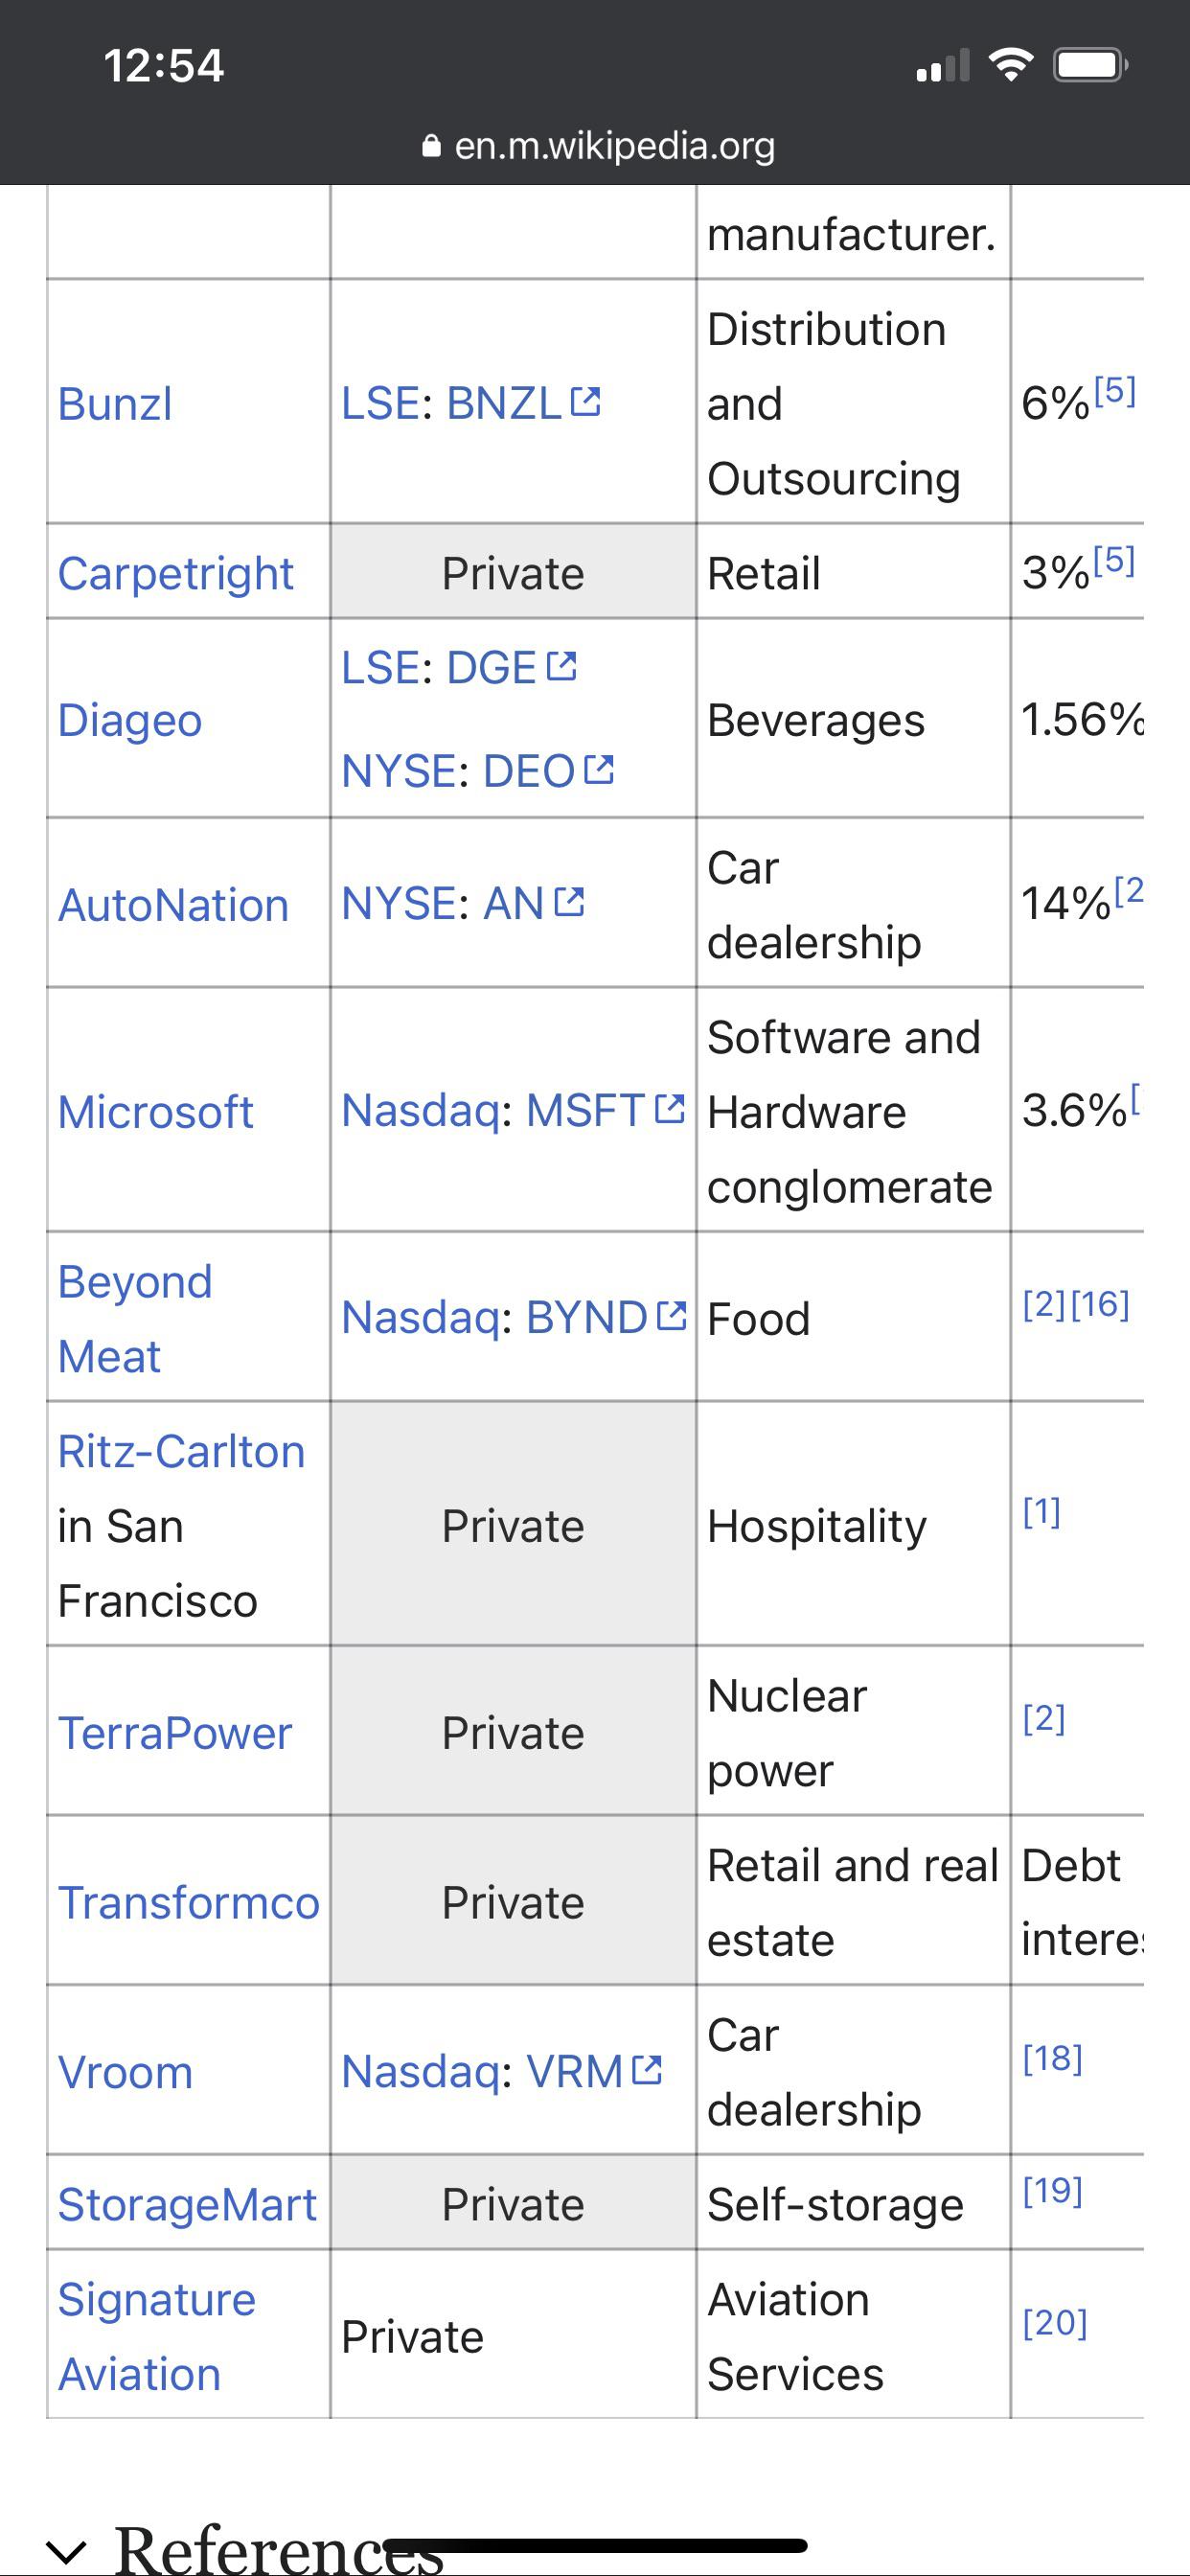Collapse the References section chevron
Screen dimensions: 1190x2576
66,2551
